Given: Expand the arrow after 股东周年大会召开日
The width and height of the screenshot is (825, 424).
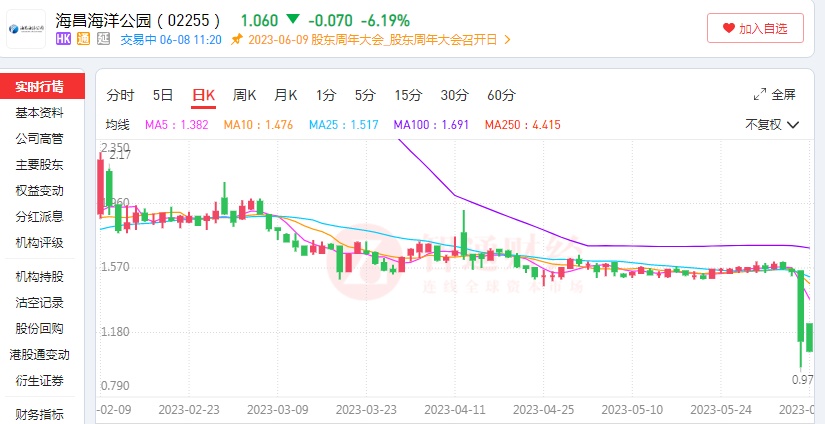Looking at the screenshot, I should 507,39.
